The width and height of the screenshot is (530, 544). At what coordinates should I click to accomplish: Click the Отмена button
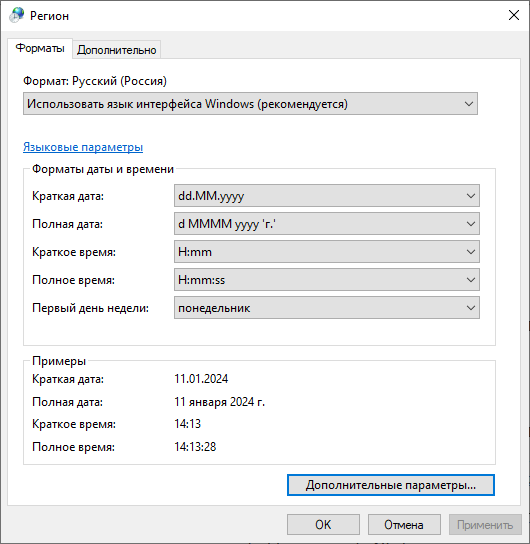(404, 525)
